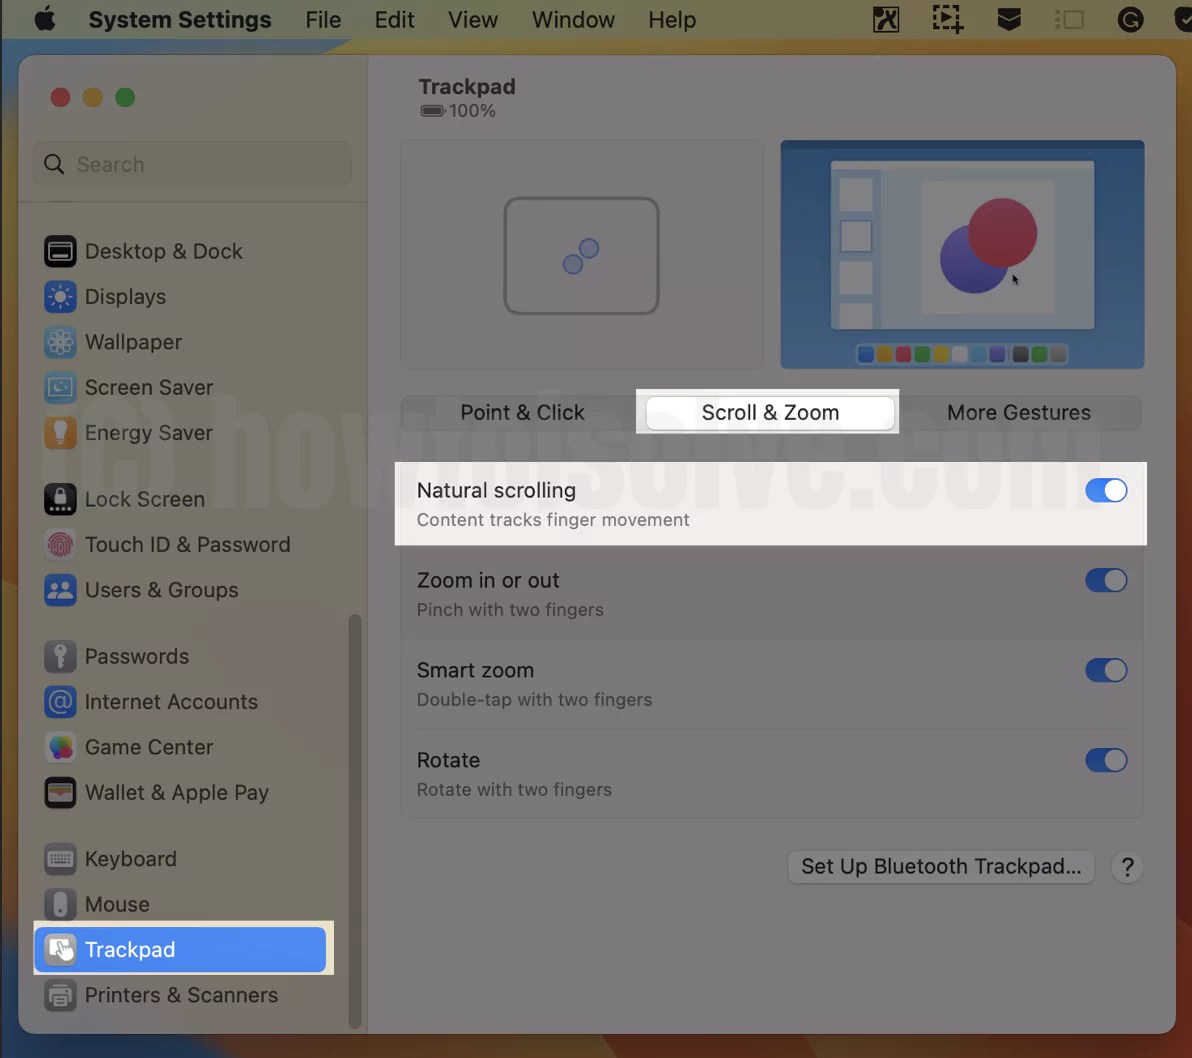This screenshot has width=1192, height=1058.
Task: Open the View menu
Action: click(x=472, y=19)
